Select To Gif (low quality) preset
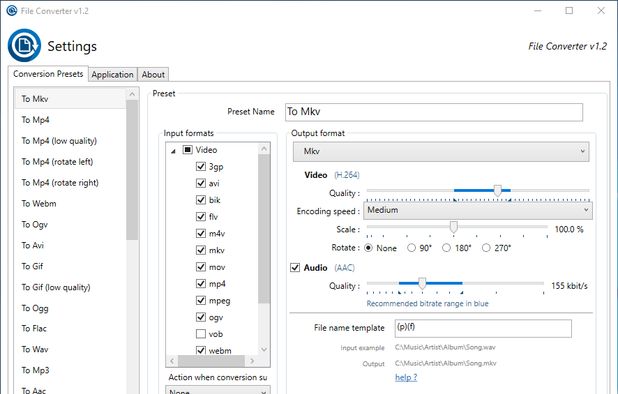This screenshot has width=618, height=394. click(70, 287)
